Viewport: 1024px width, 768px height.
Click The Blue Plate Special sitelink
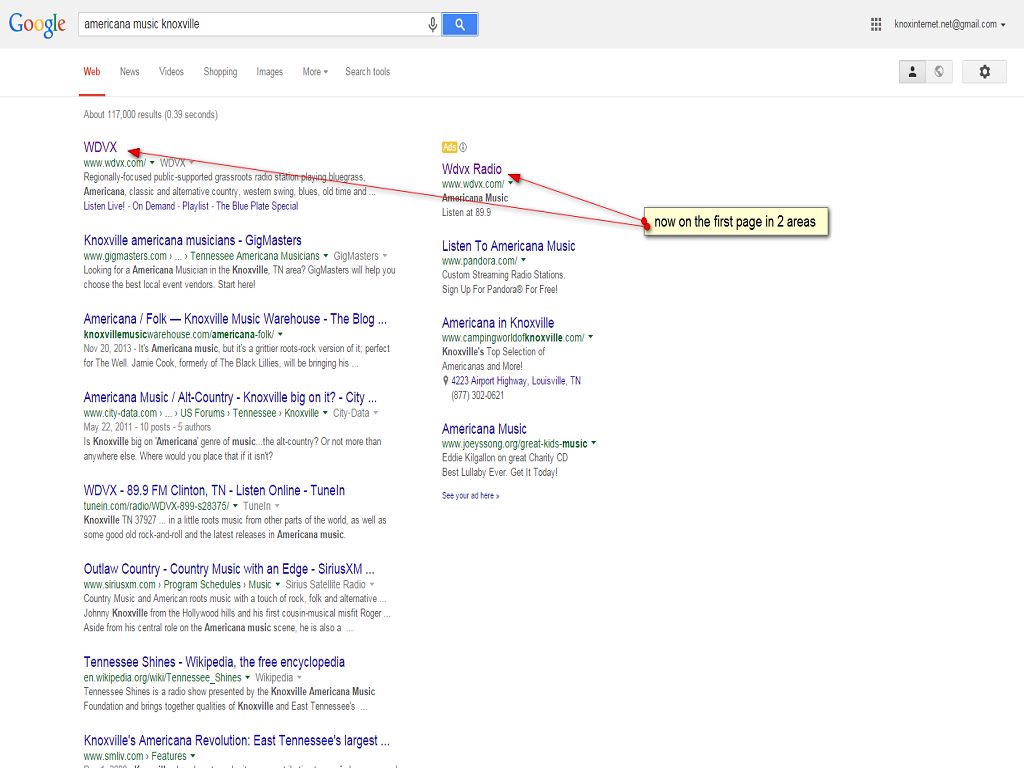coord(257,206)
